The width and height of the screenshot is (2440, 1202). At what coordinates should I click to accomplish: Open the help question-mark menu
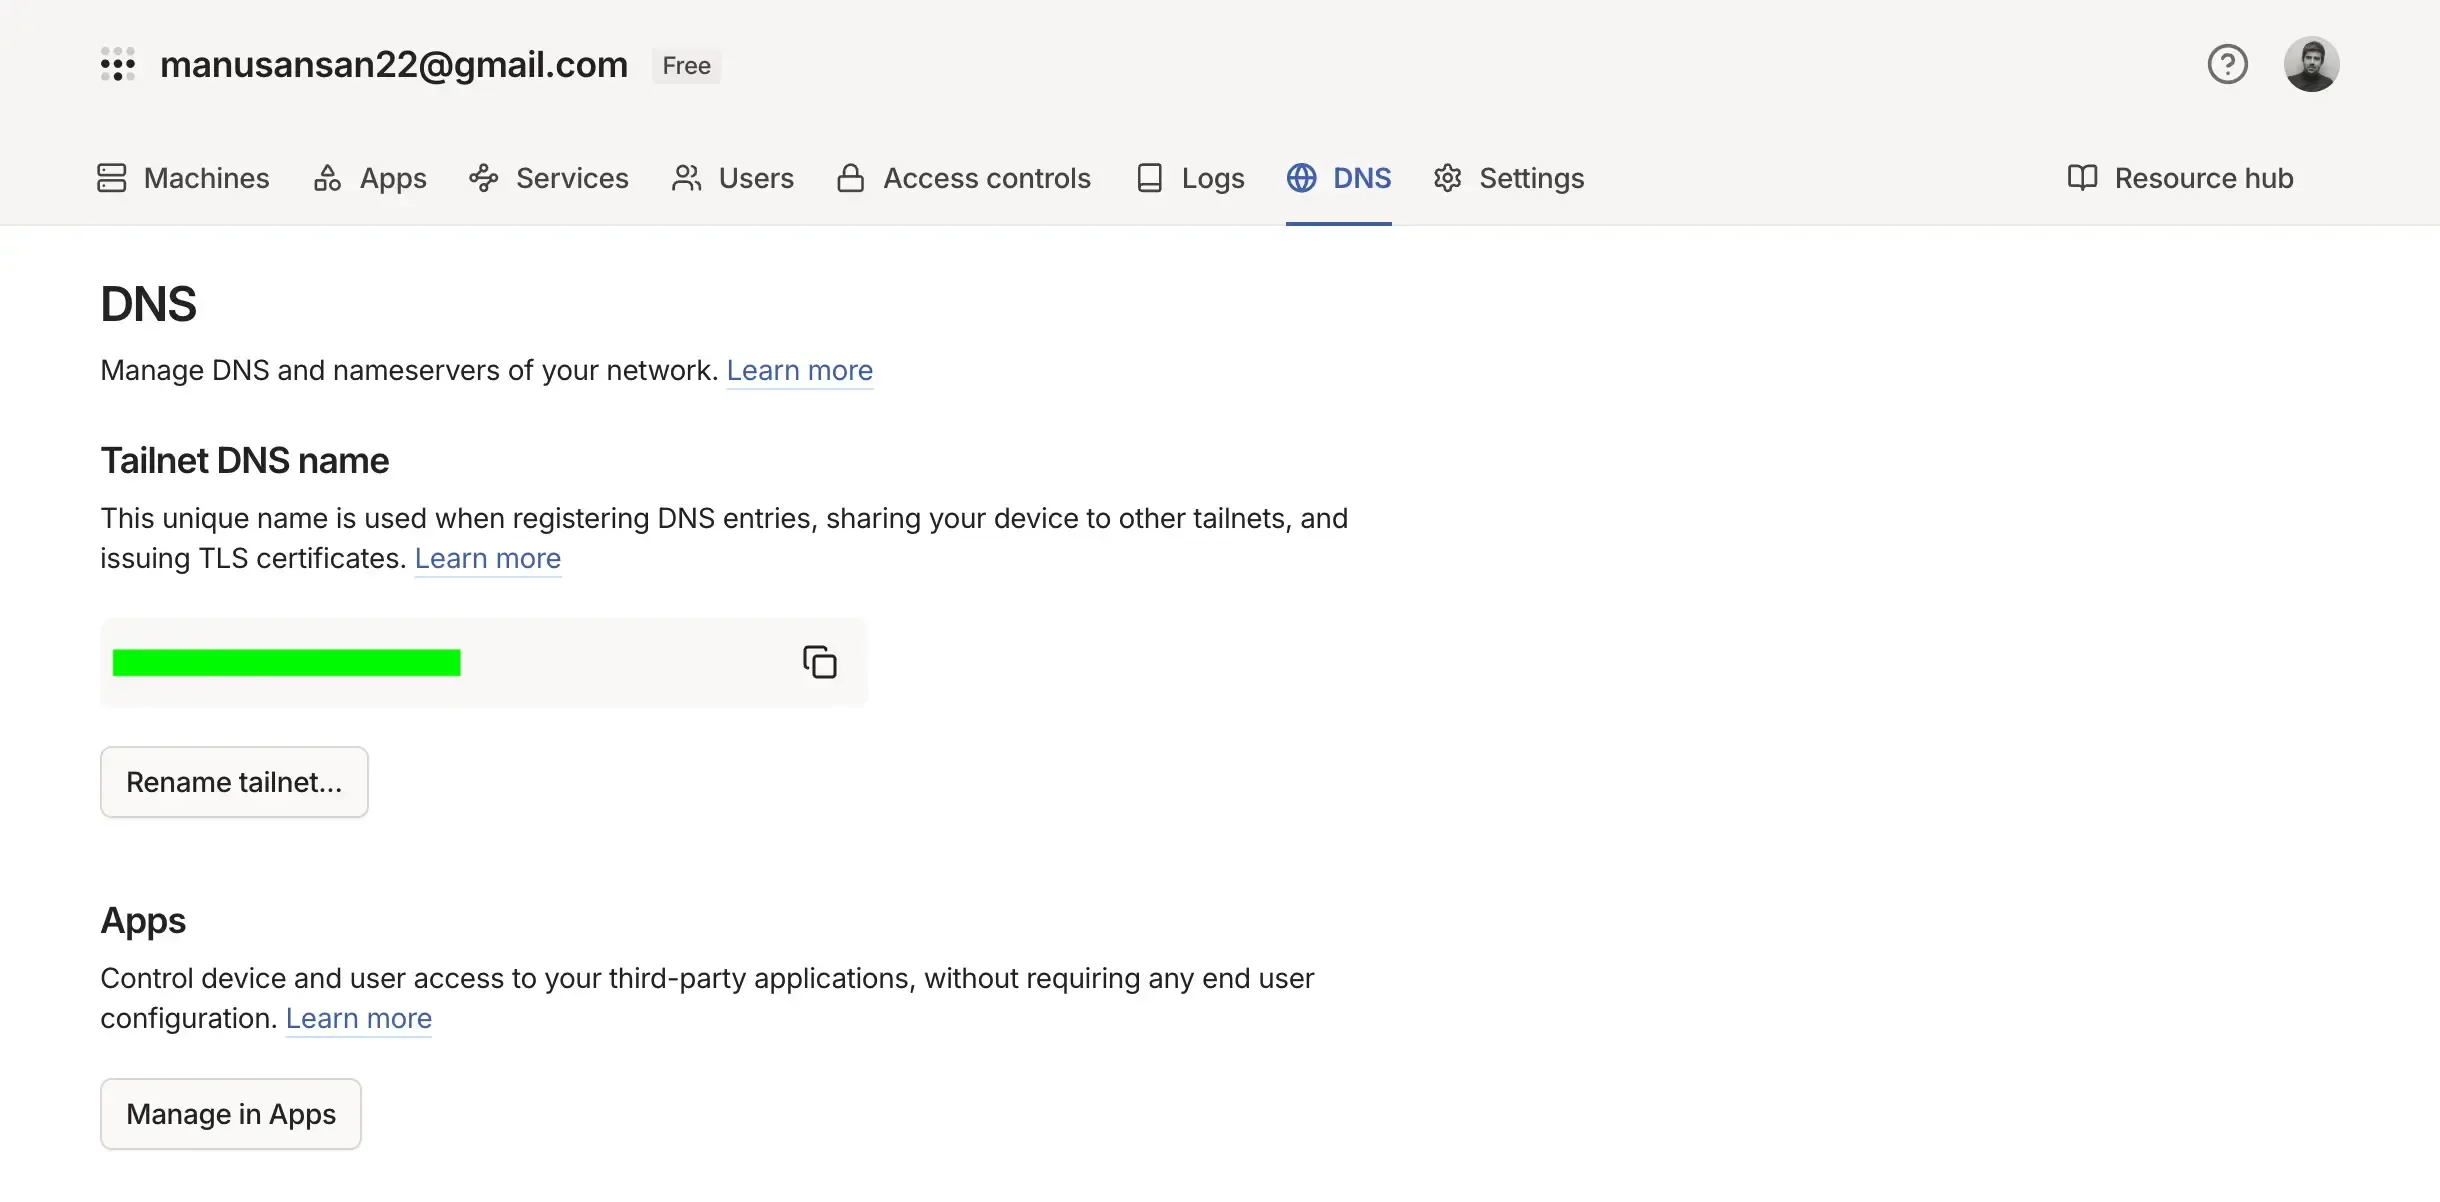2226,63
